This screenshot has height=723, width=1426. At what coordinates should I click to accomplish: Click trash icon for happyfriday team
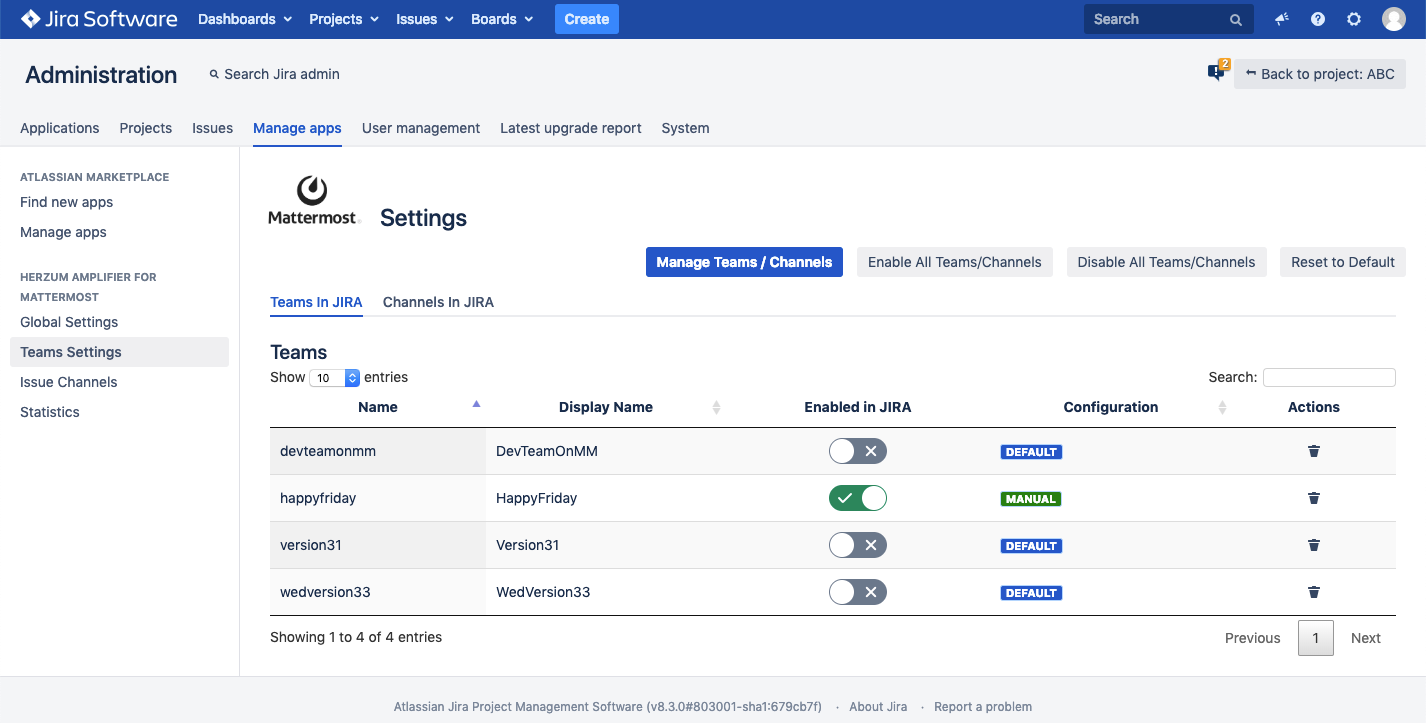[1313, 498]
